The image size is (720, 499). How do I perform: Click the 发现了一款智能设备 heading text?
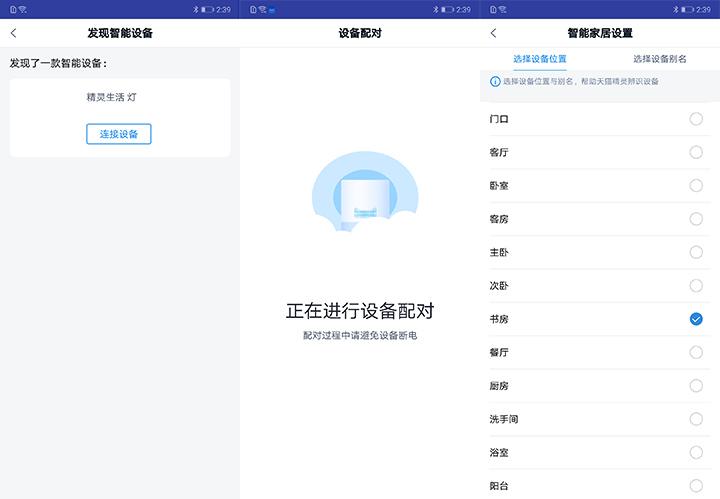click(58, 63)
